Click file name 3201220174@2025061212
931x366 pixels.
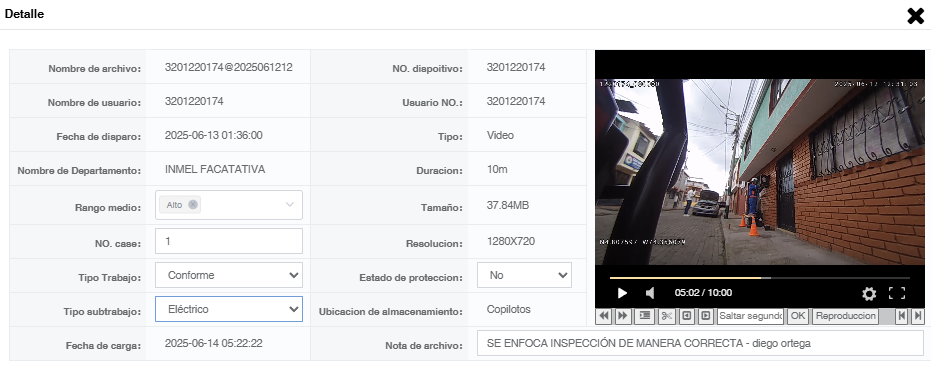229,67
